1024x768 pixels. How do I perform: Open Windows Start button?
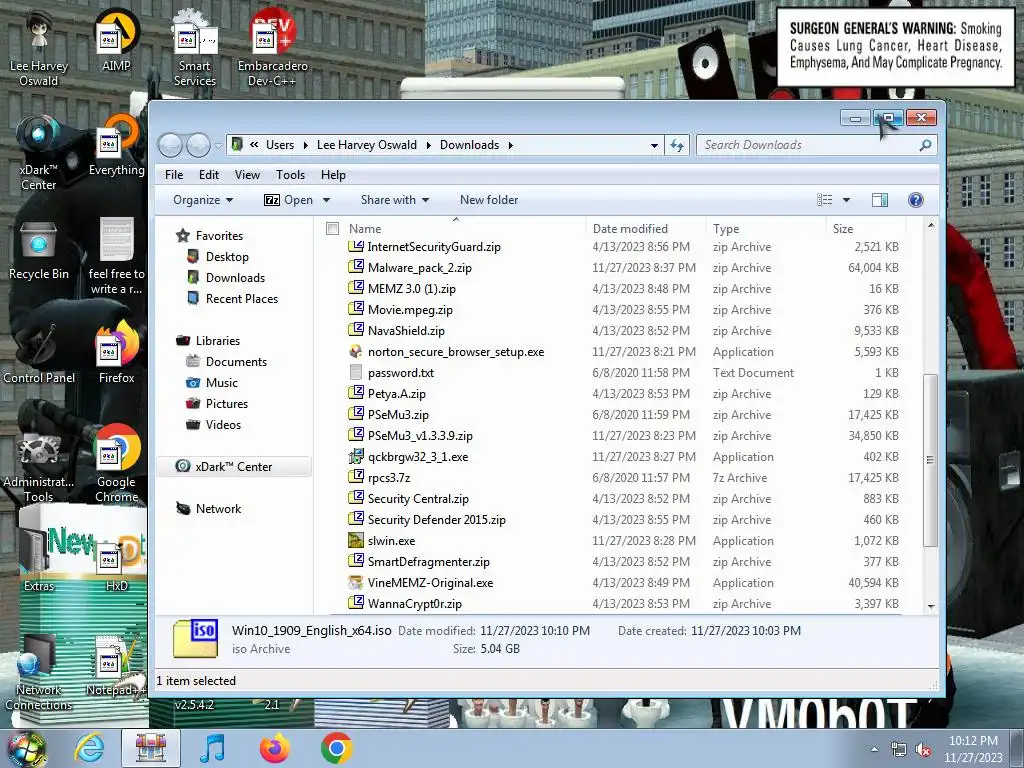coord(26,749)
